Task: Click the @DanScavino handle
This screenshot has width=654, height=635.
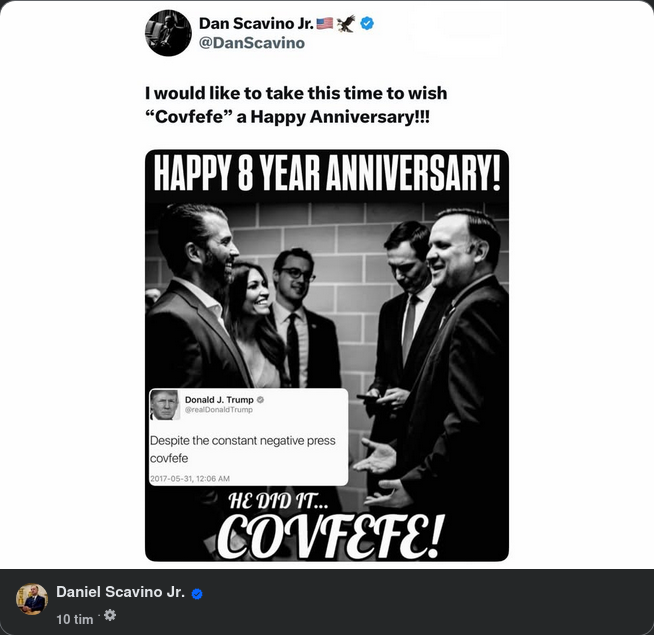Action: pos(252,43)
